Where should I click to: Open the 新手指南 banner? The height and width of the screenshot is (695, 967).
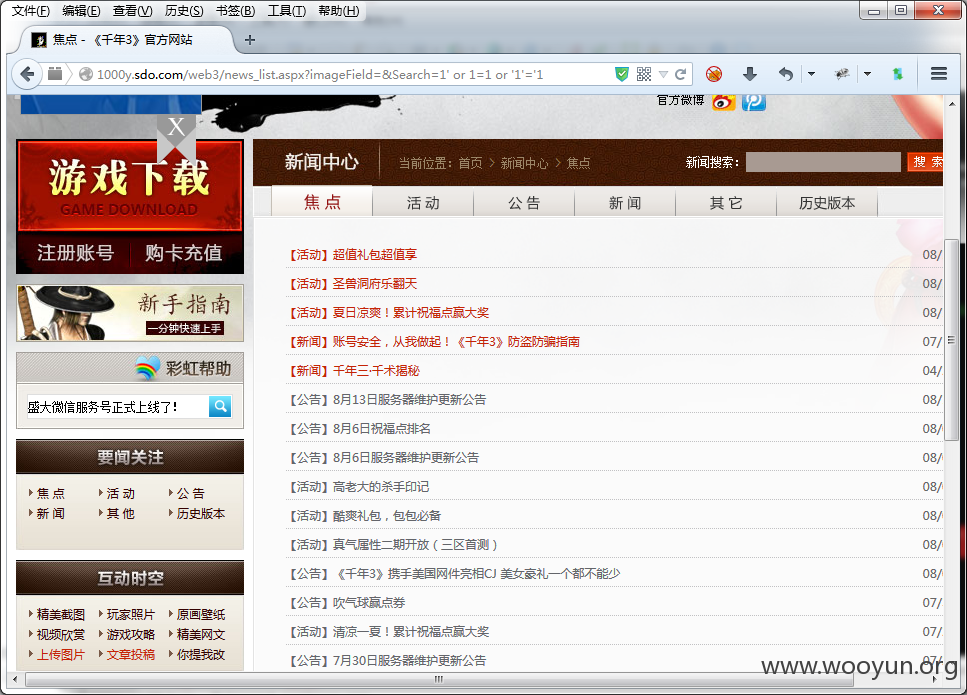pyautogui.click(x=130, y=313)
